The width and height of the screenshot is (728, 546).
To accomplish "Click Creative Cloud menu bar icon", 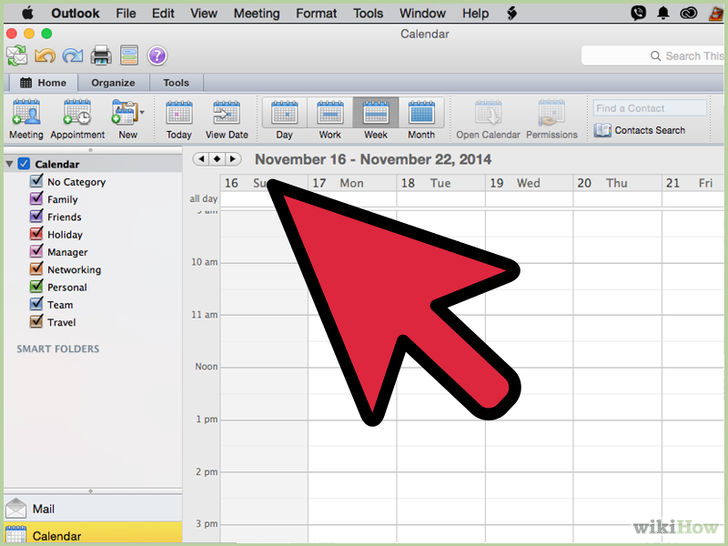I will pyautogui.click(x=689, y=13).
